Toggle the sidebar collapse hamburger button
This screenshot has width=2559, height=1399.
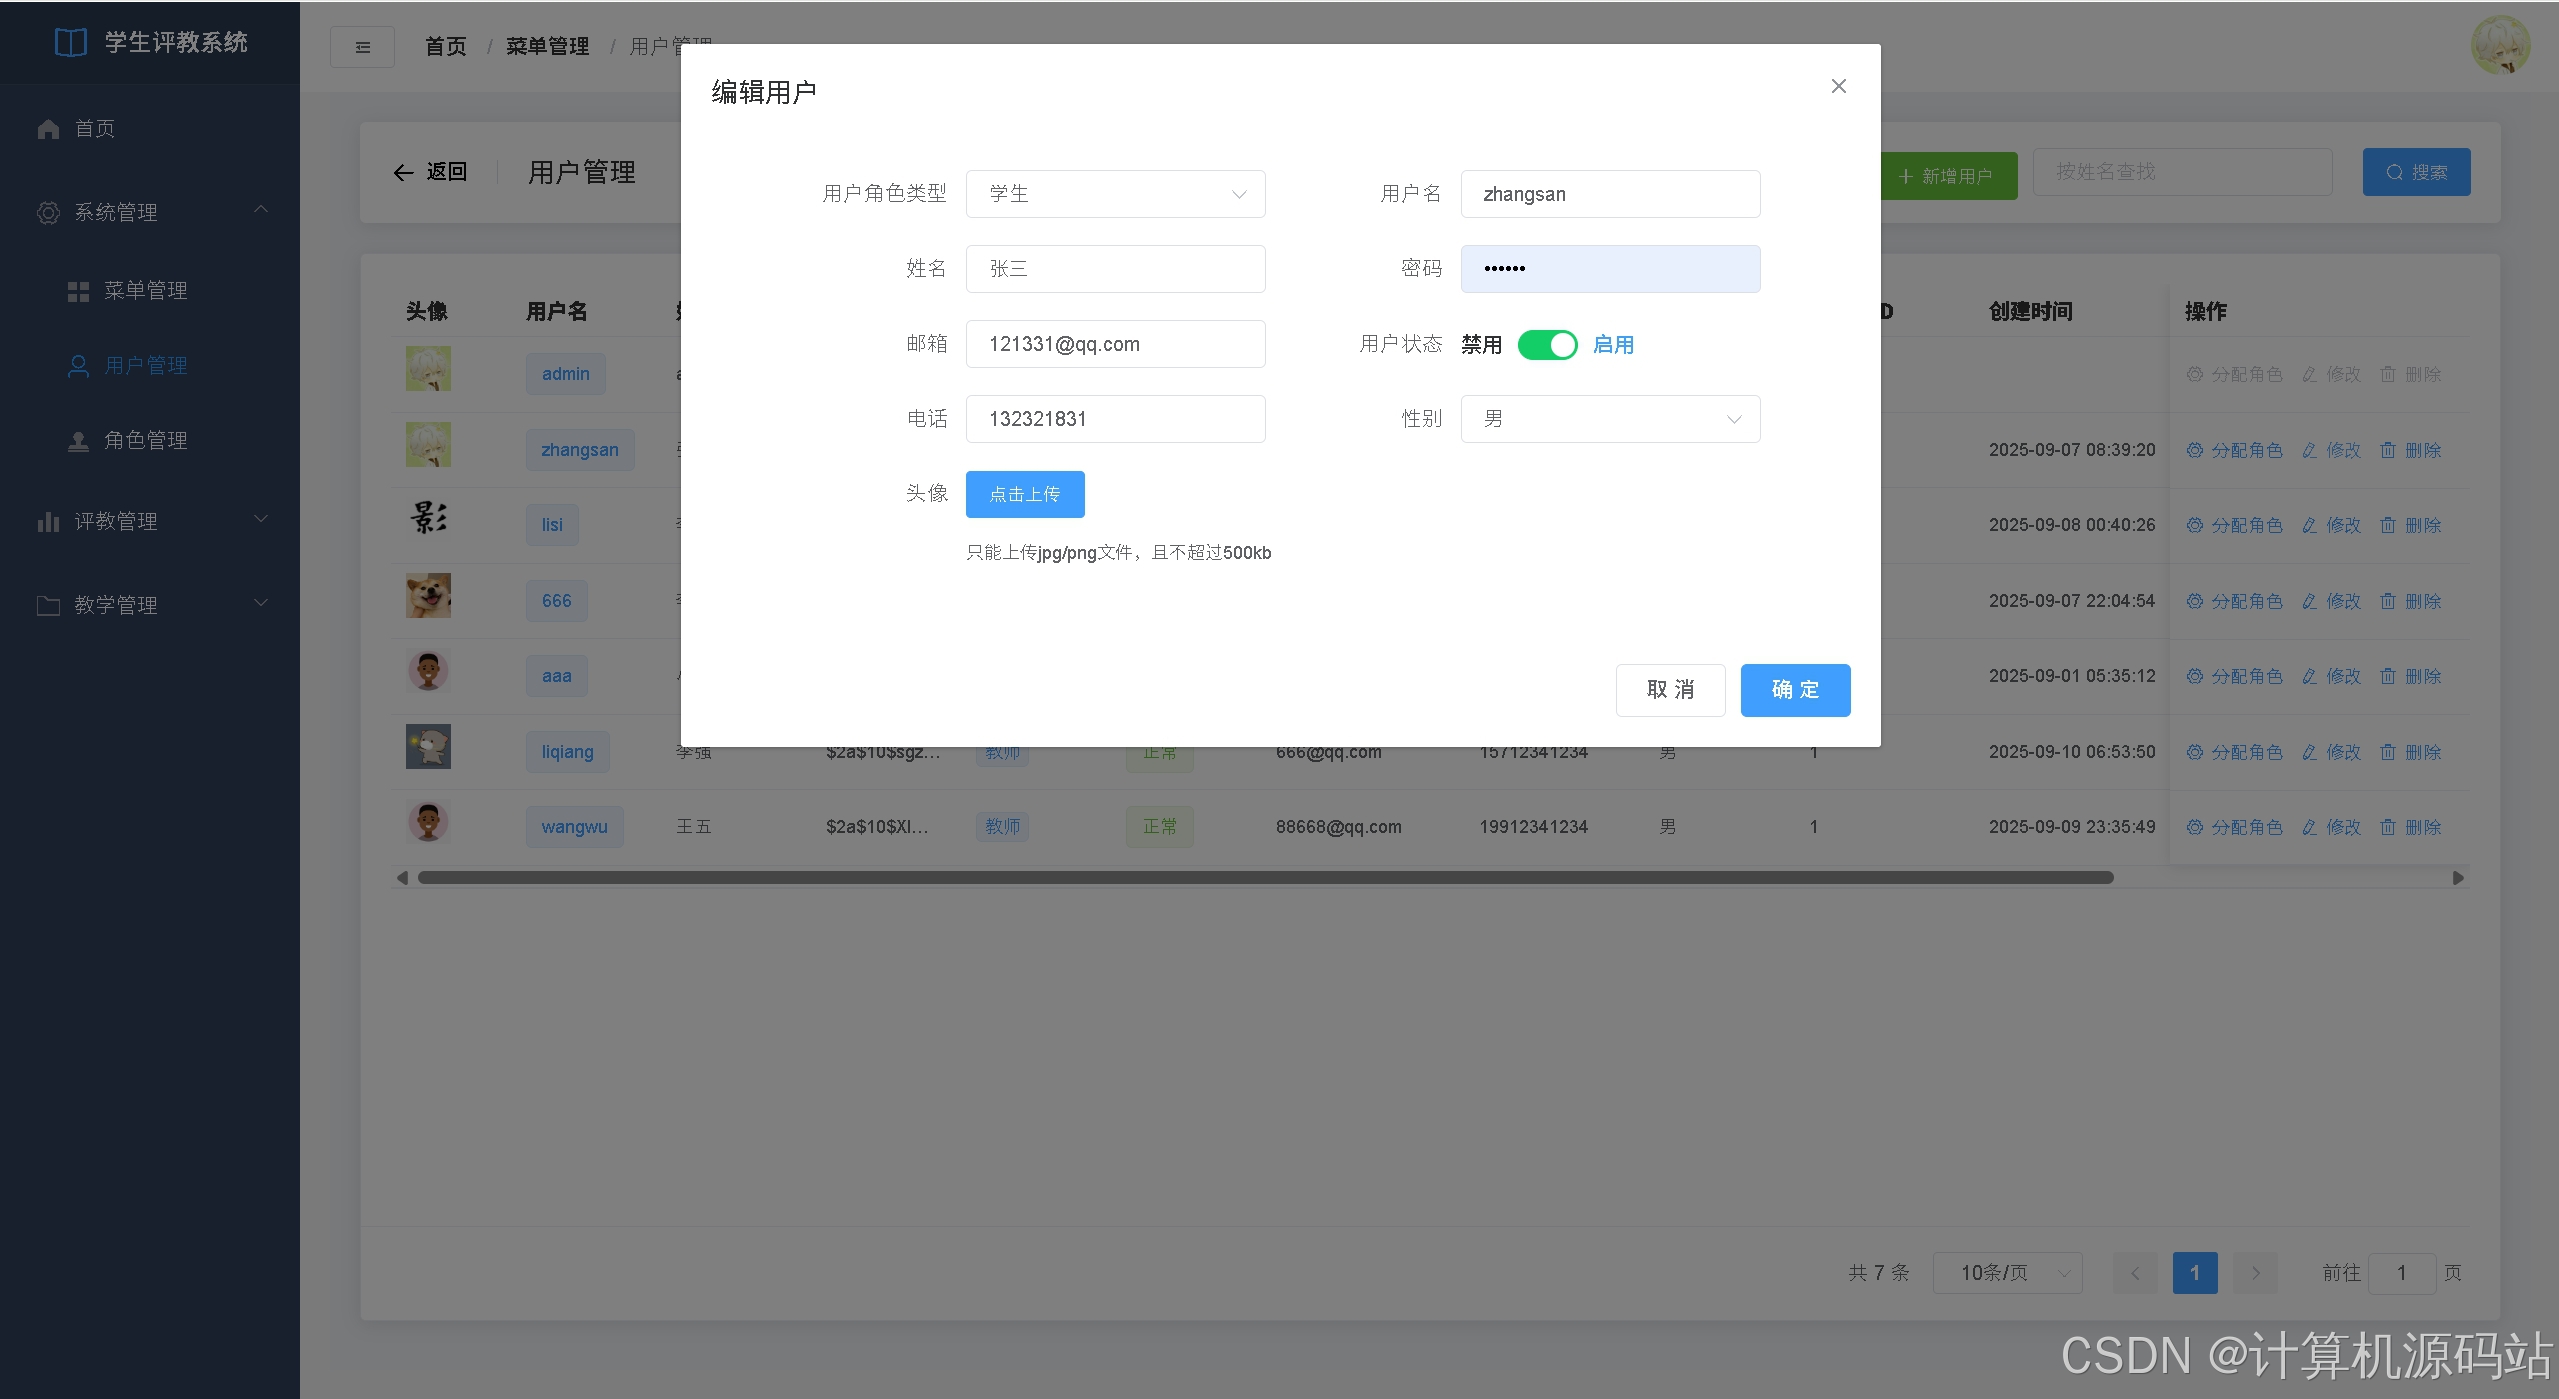coord(362,47)
